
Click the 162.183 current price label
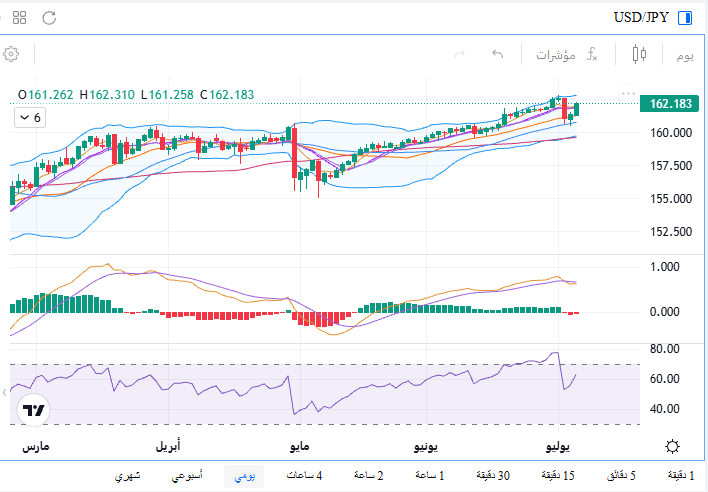click(x=670, y=104)
